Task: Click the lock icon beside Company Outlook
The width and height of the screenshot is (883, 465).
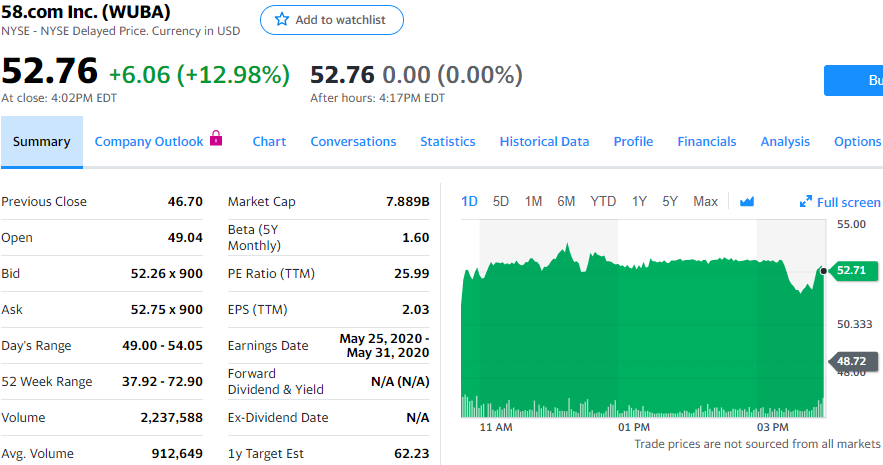Action: (x=215, y=140)
